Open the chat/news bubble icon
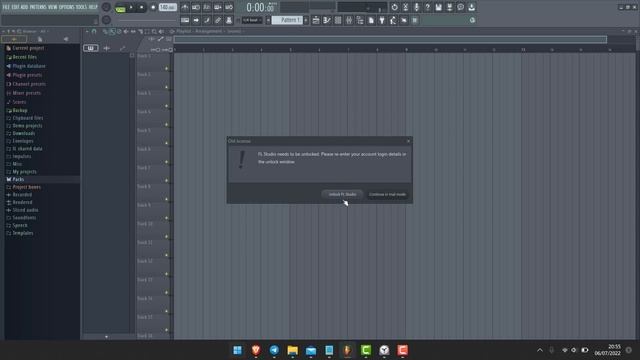 pos(460,7)
